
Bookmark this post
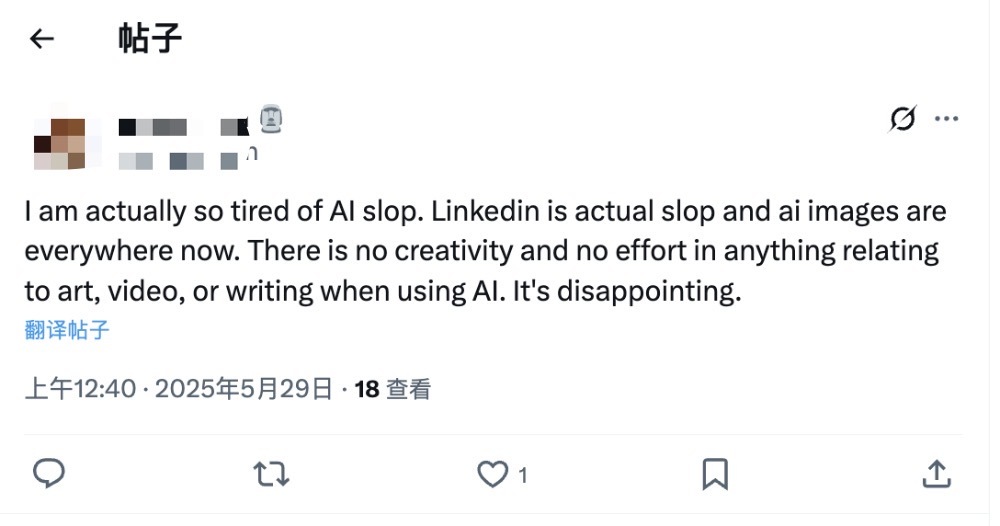(714, 474)
